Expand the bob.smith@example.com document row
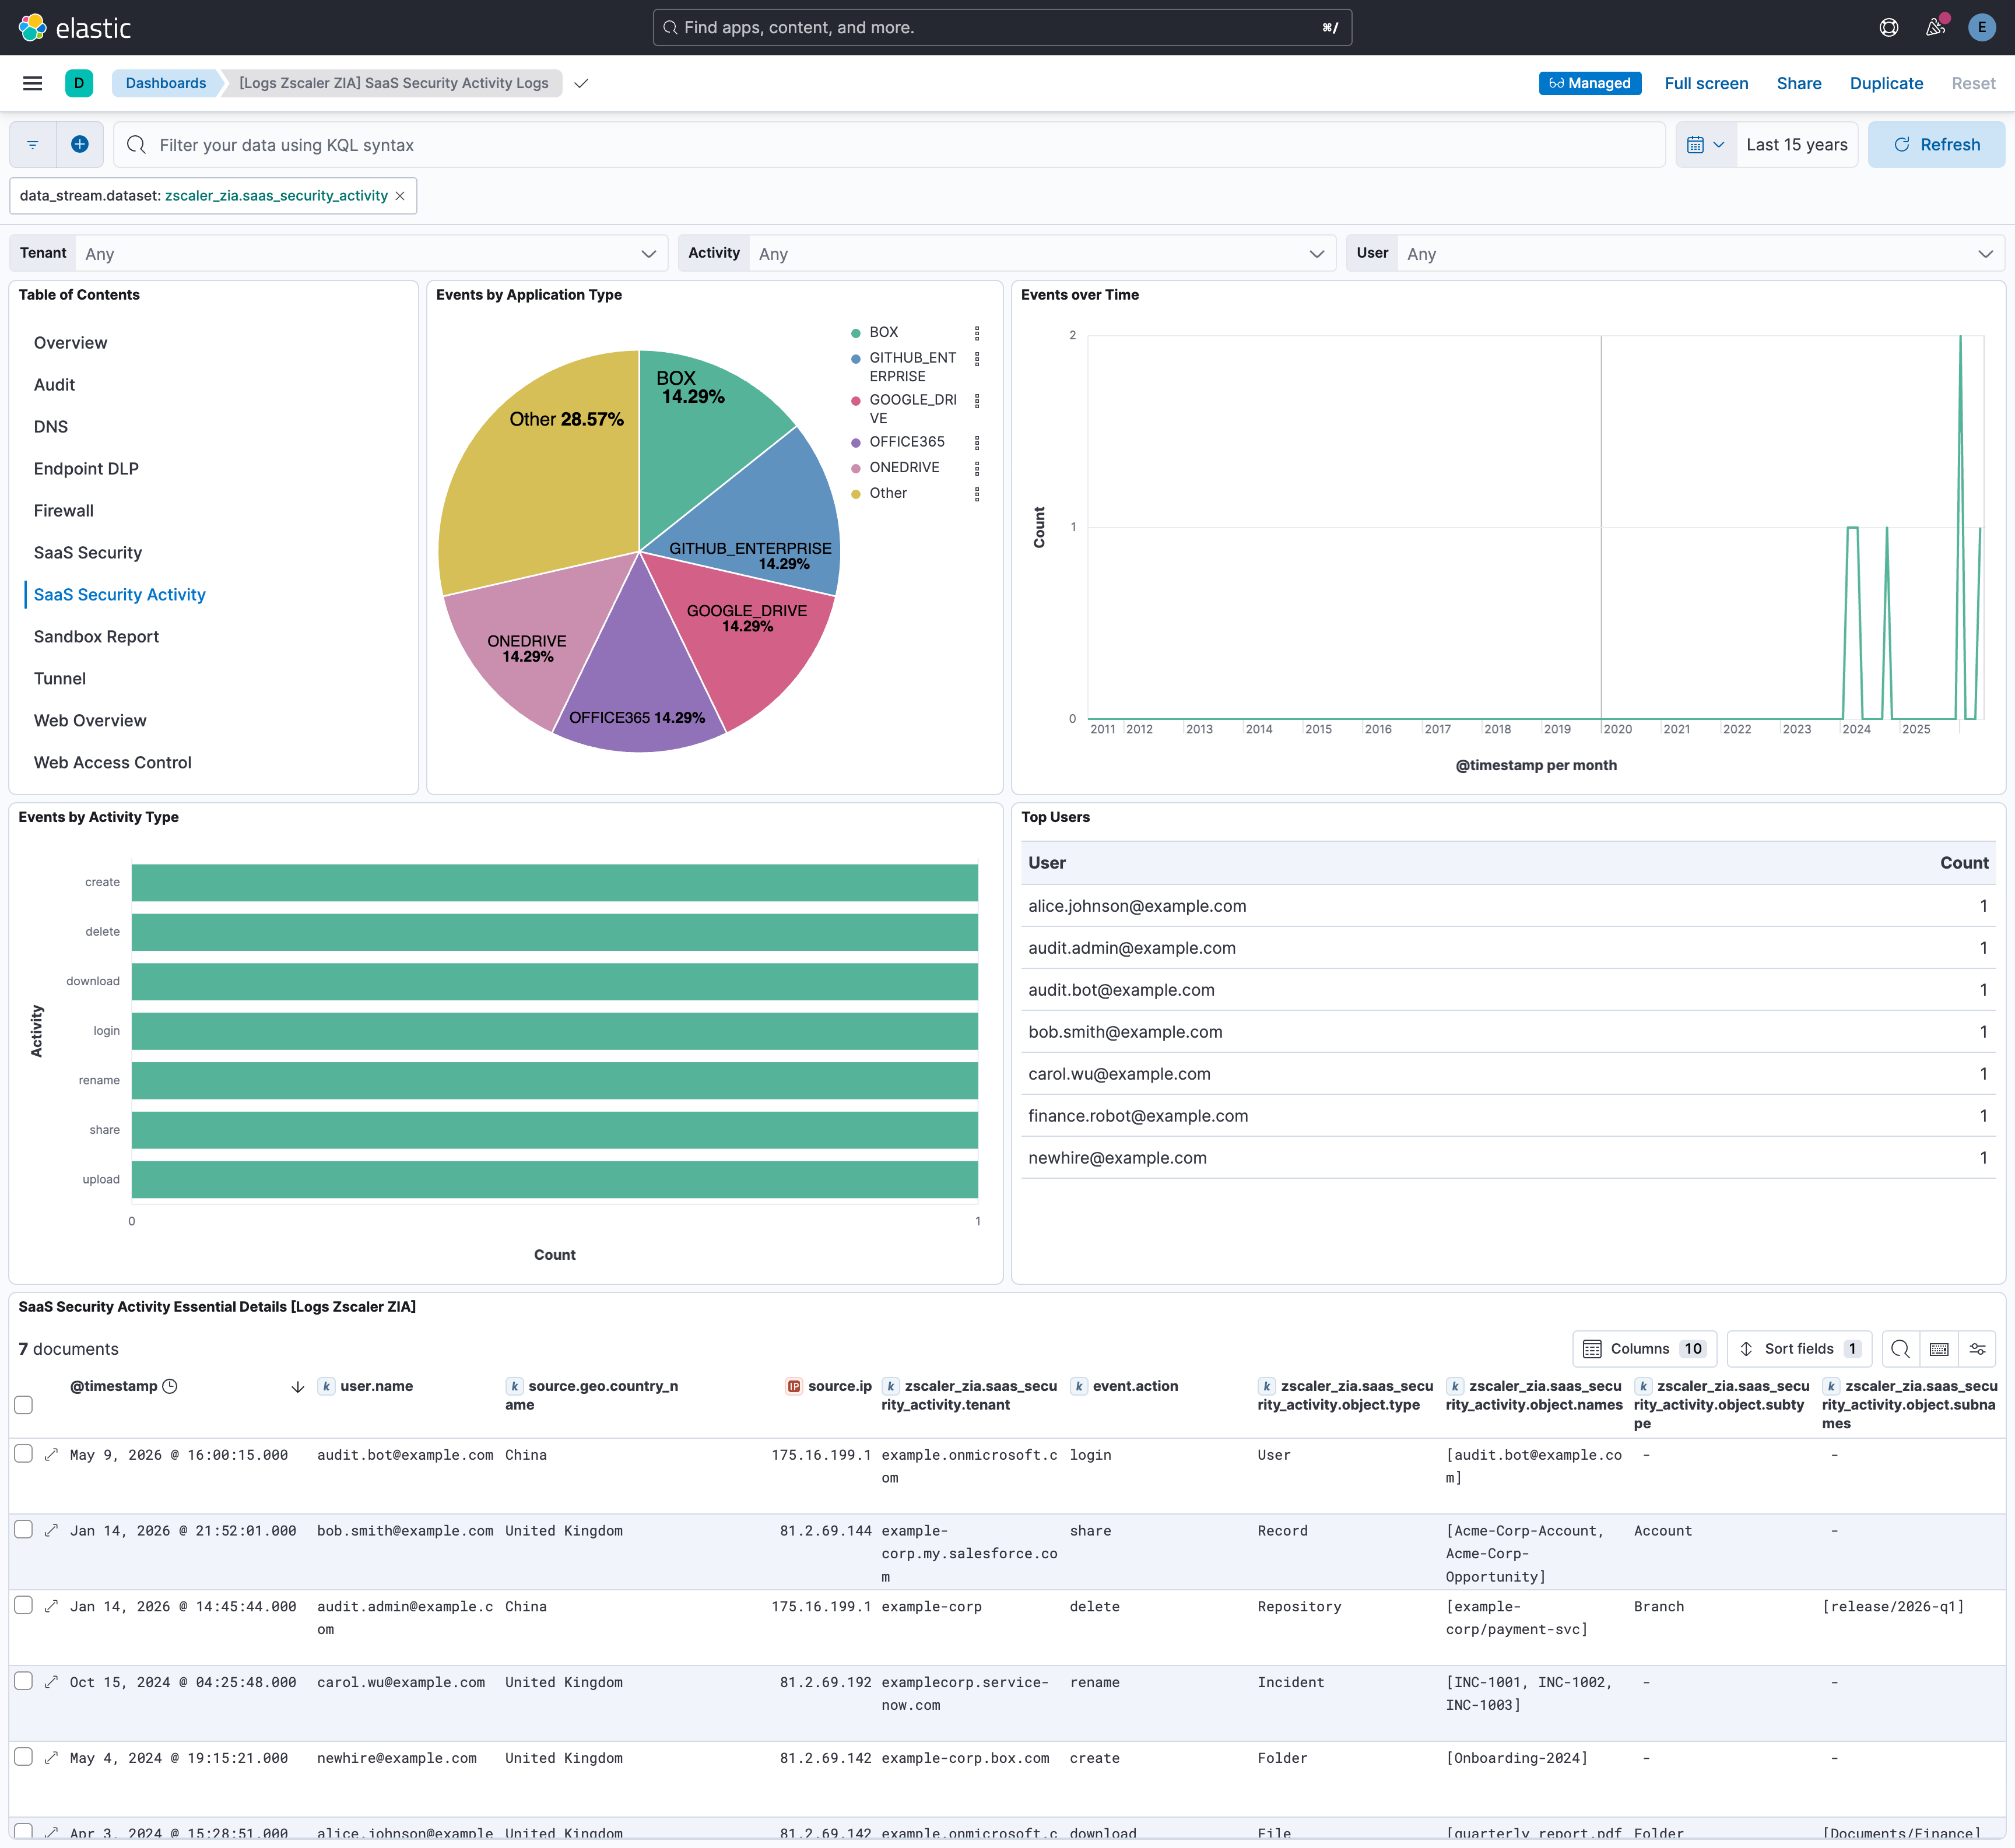The height and width of the screenshot is (1848, 2015). [x=51, y=1531]
